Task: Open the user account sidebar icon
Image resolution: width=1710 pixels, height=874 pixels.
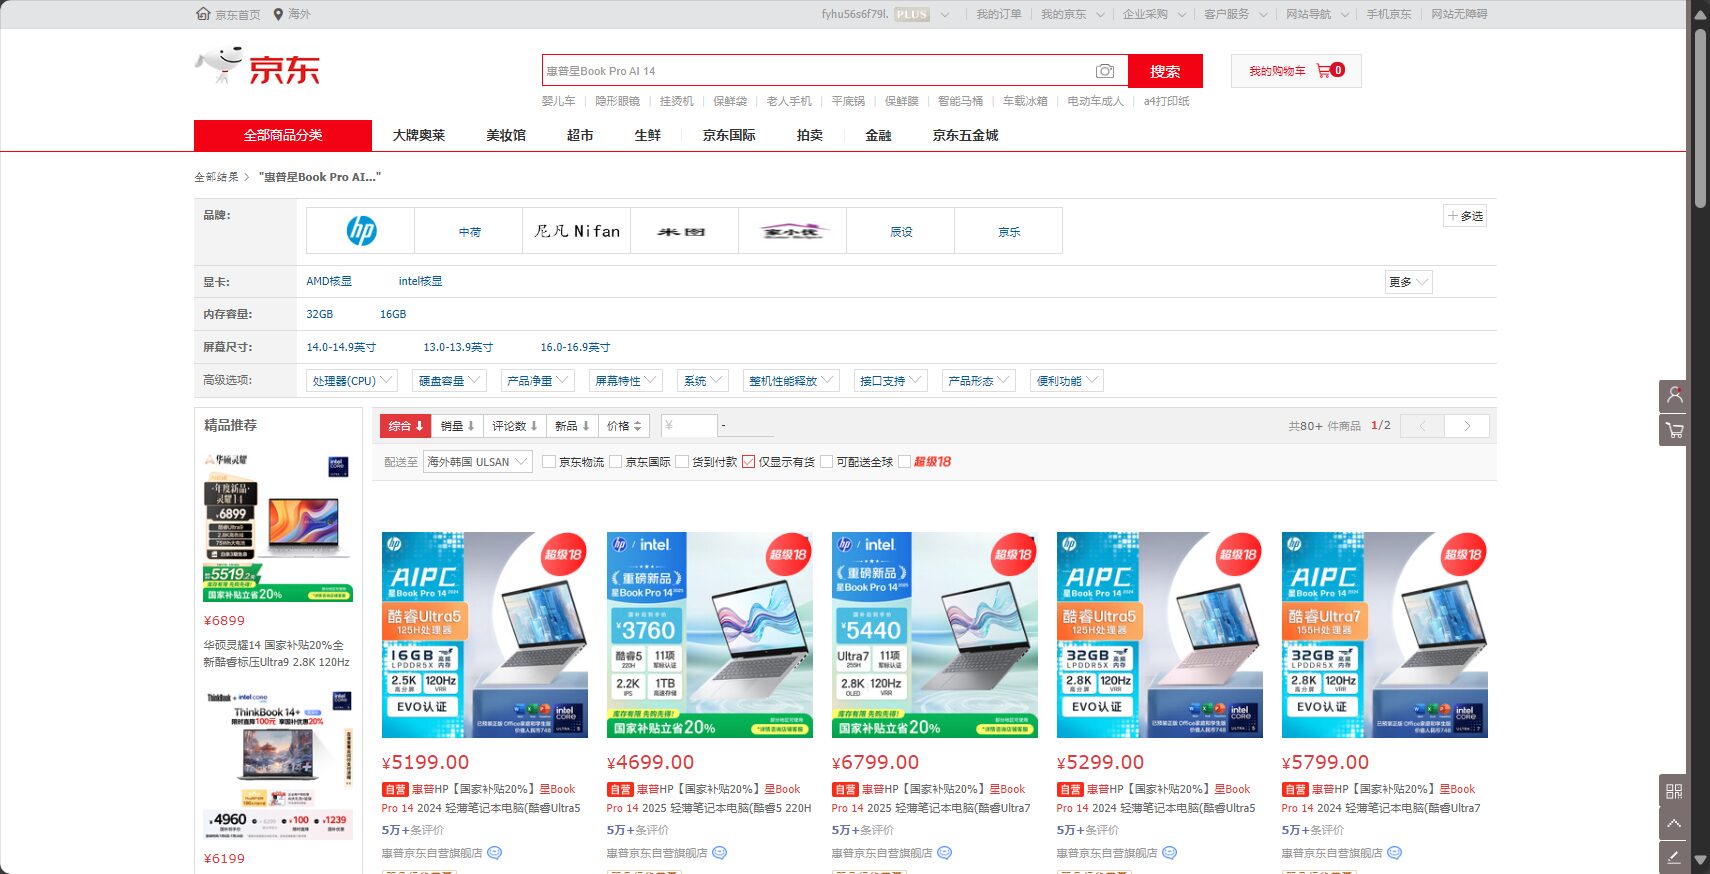Action: click(1674, 396)
